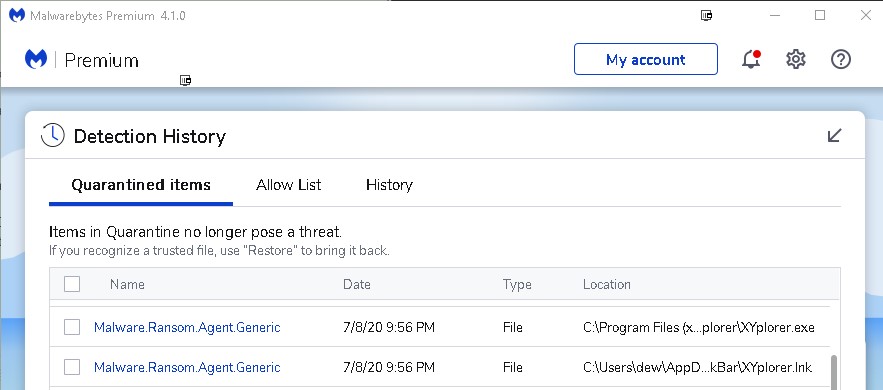Switch to the Quarantined items tab
This screenshot has width=883, height=390.
coord(141,185)
